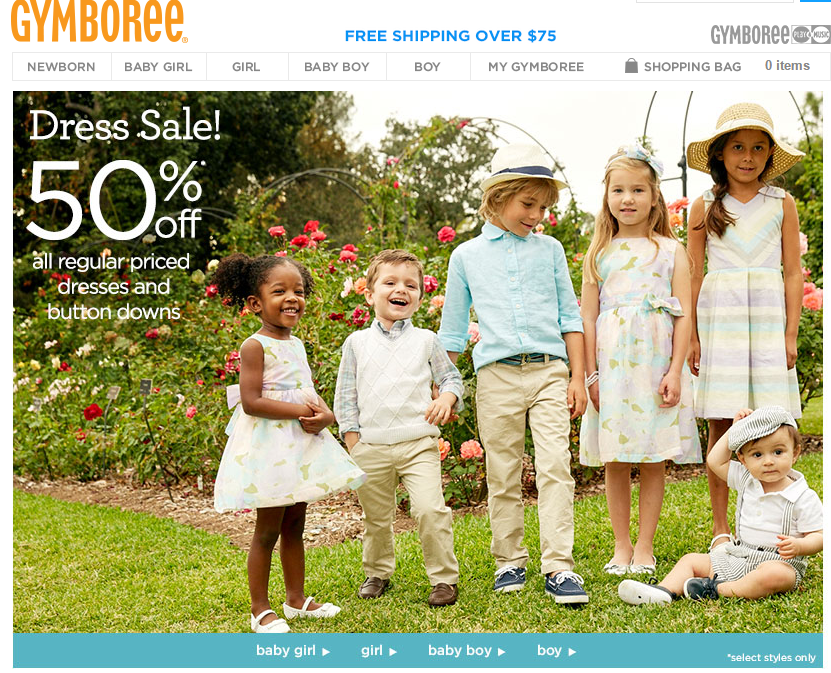Click the children garden hero photo
This screenshot has width=831, height=673.
tap(418, 362)
